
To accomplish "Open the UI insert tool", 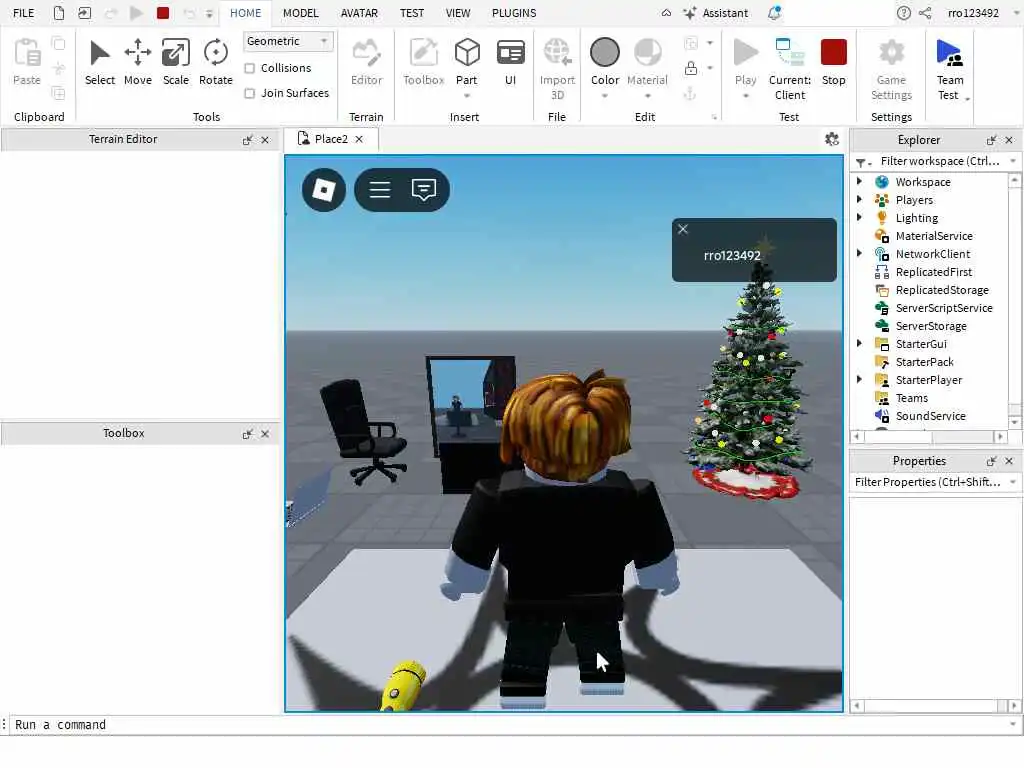I will 510,61.
